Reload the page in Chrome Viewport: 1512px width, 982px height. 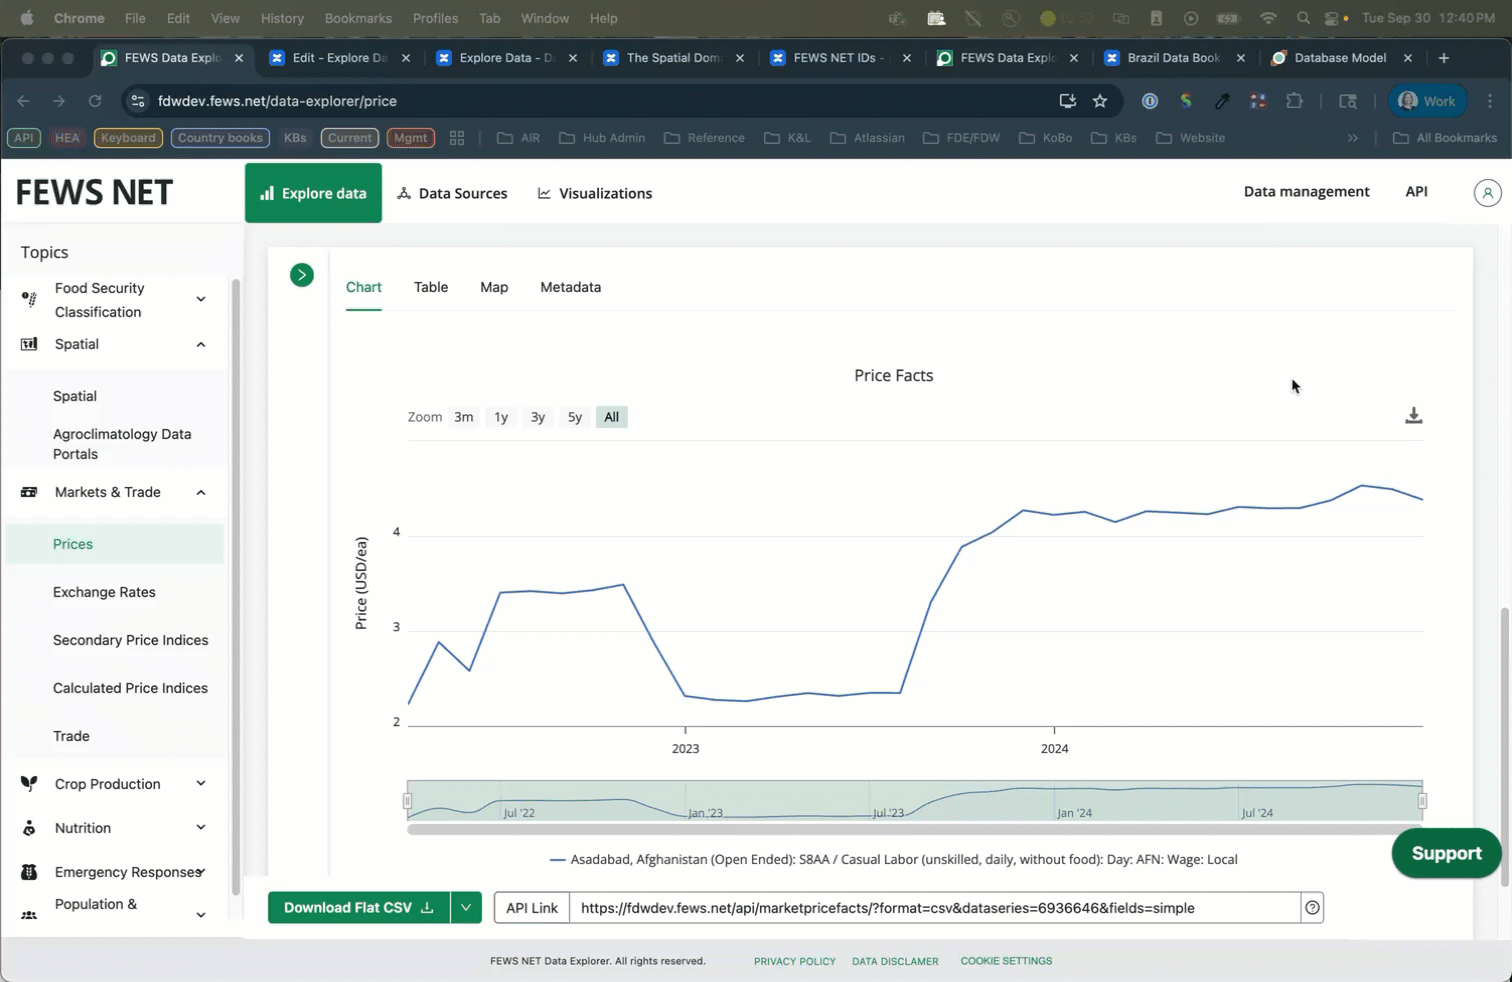(95, 101)
